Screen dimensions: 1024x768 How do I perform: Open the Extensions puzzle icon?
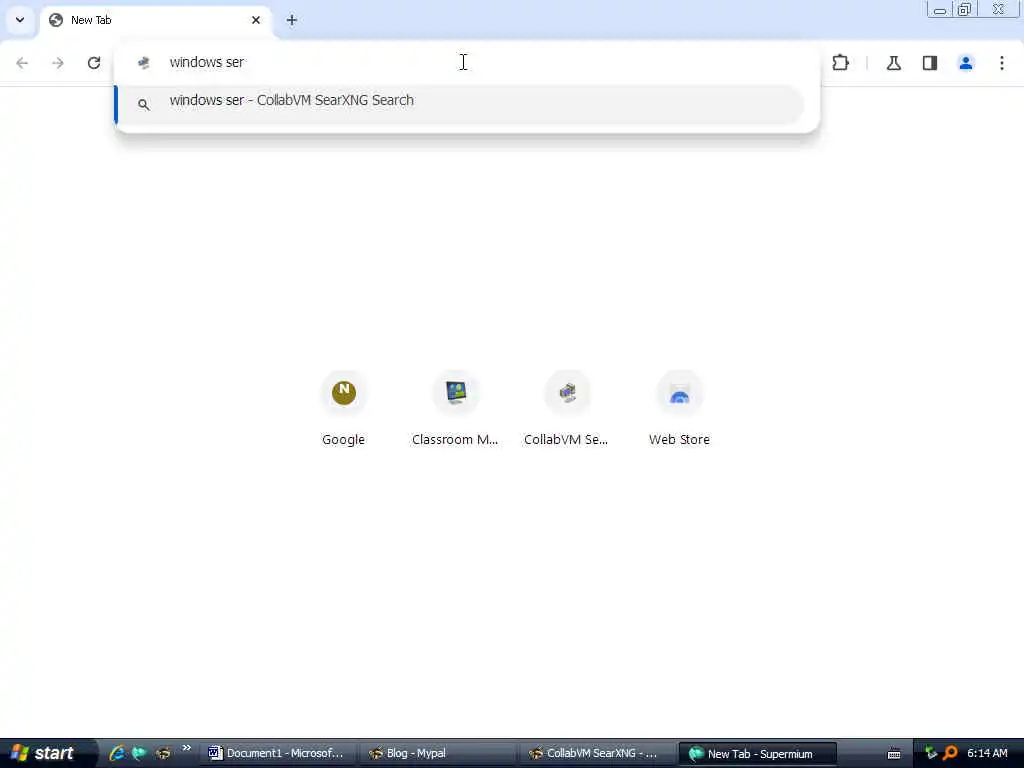coord(840,63)
